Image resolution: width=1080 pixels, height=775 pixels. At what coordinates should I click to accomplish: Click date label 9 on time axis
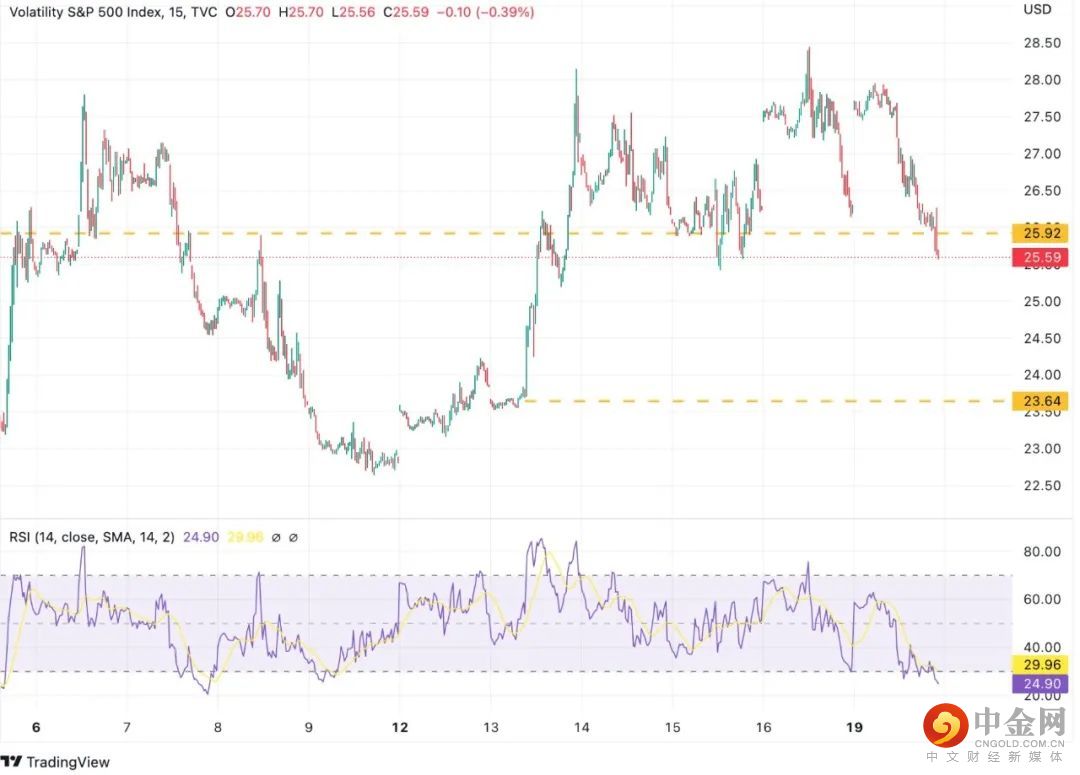pos(309,727)
